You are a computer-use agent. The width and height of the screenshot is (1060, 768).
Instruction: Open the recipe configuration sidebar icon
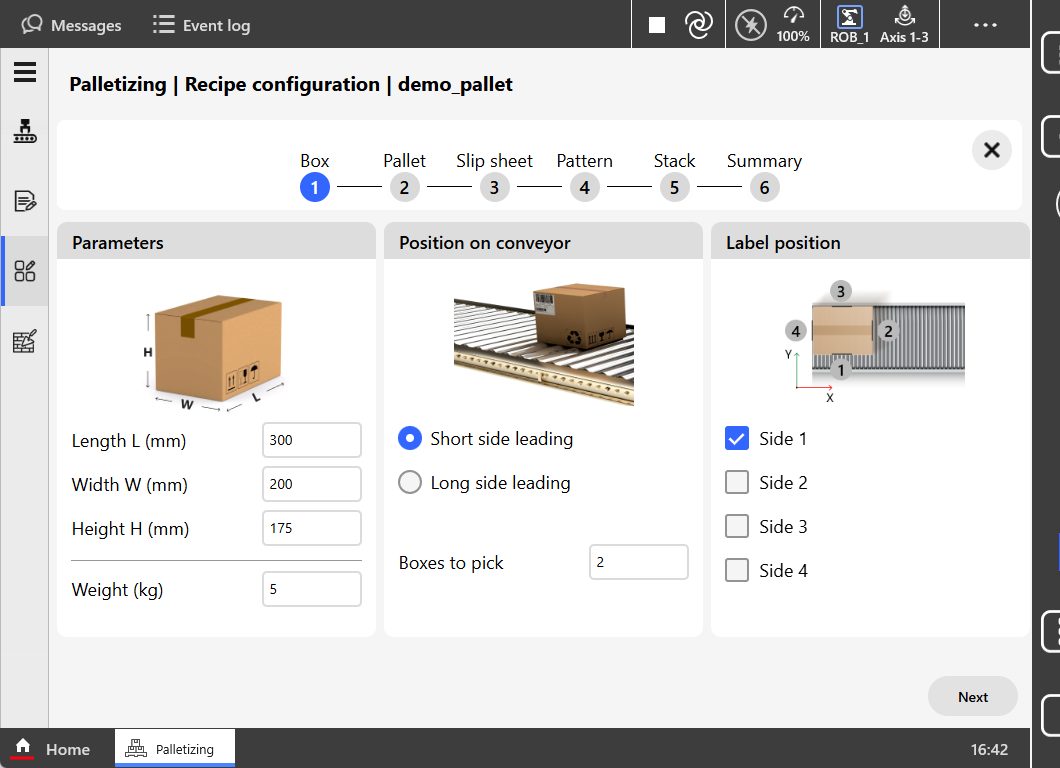(25, 271)
